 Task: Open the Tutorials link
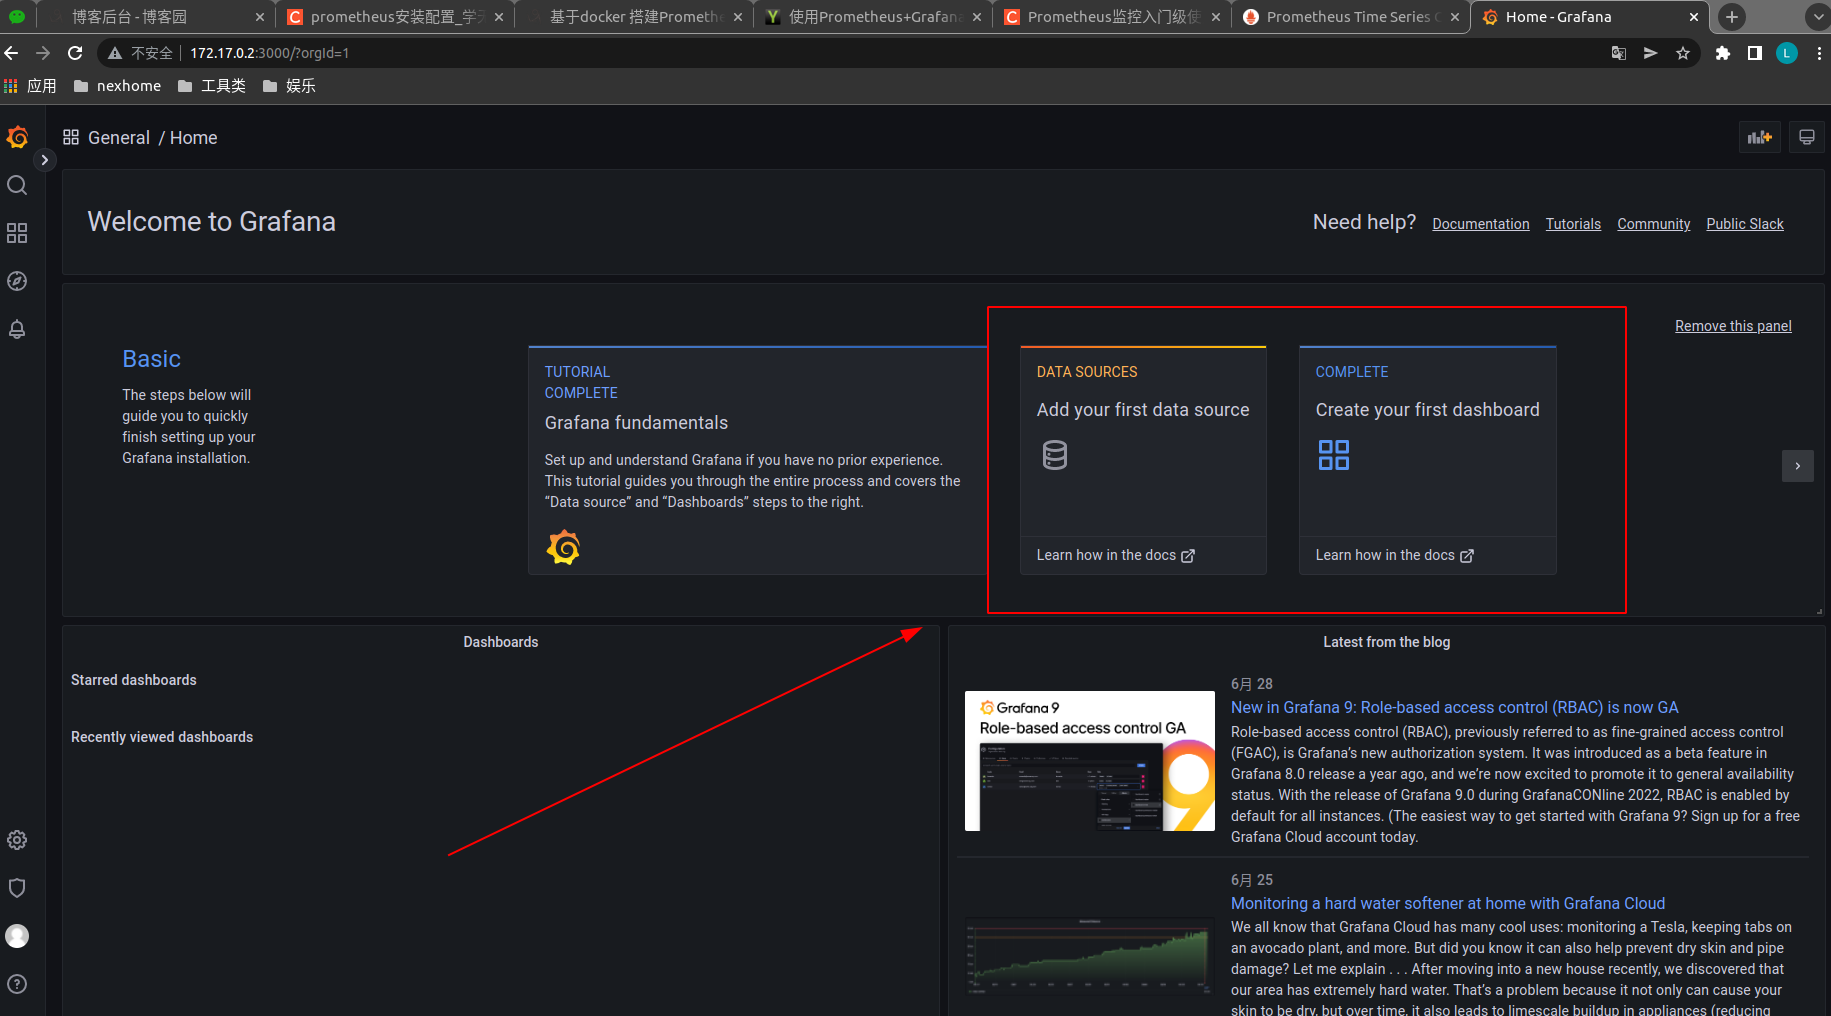[1573, 224]
